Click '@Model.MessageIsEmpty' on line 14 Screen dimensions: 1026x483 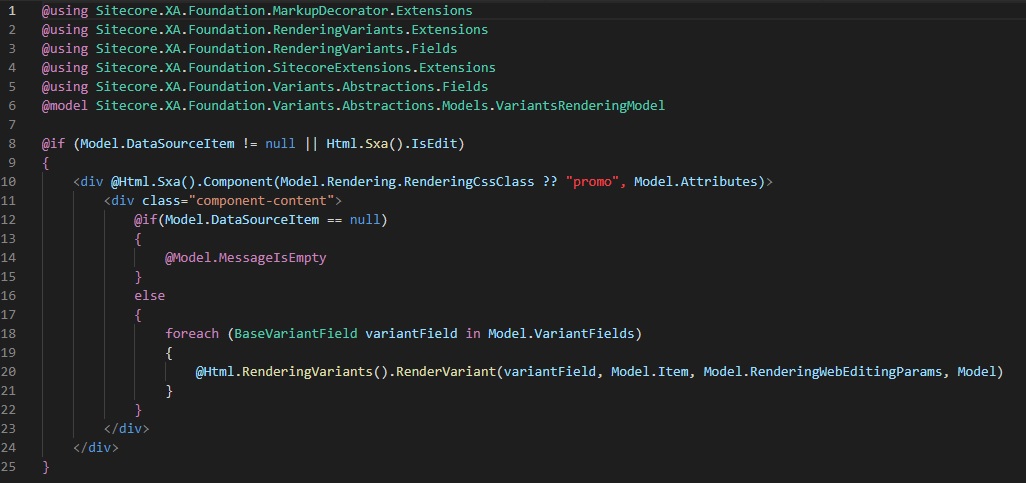245,258
